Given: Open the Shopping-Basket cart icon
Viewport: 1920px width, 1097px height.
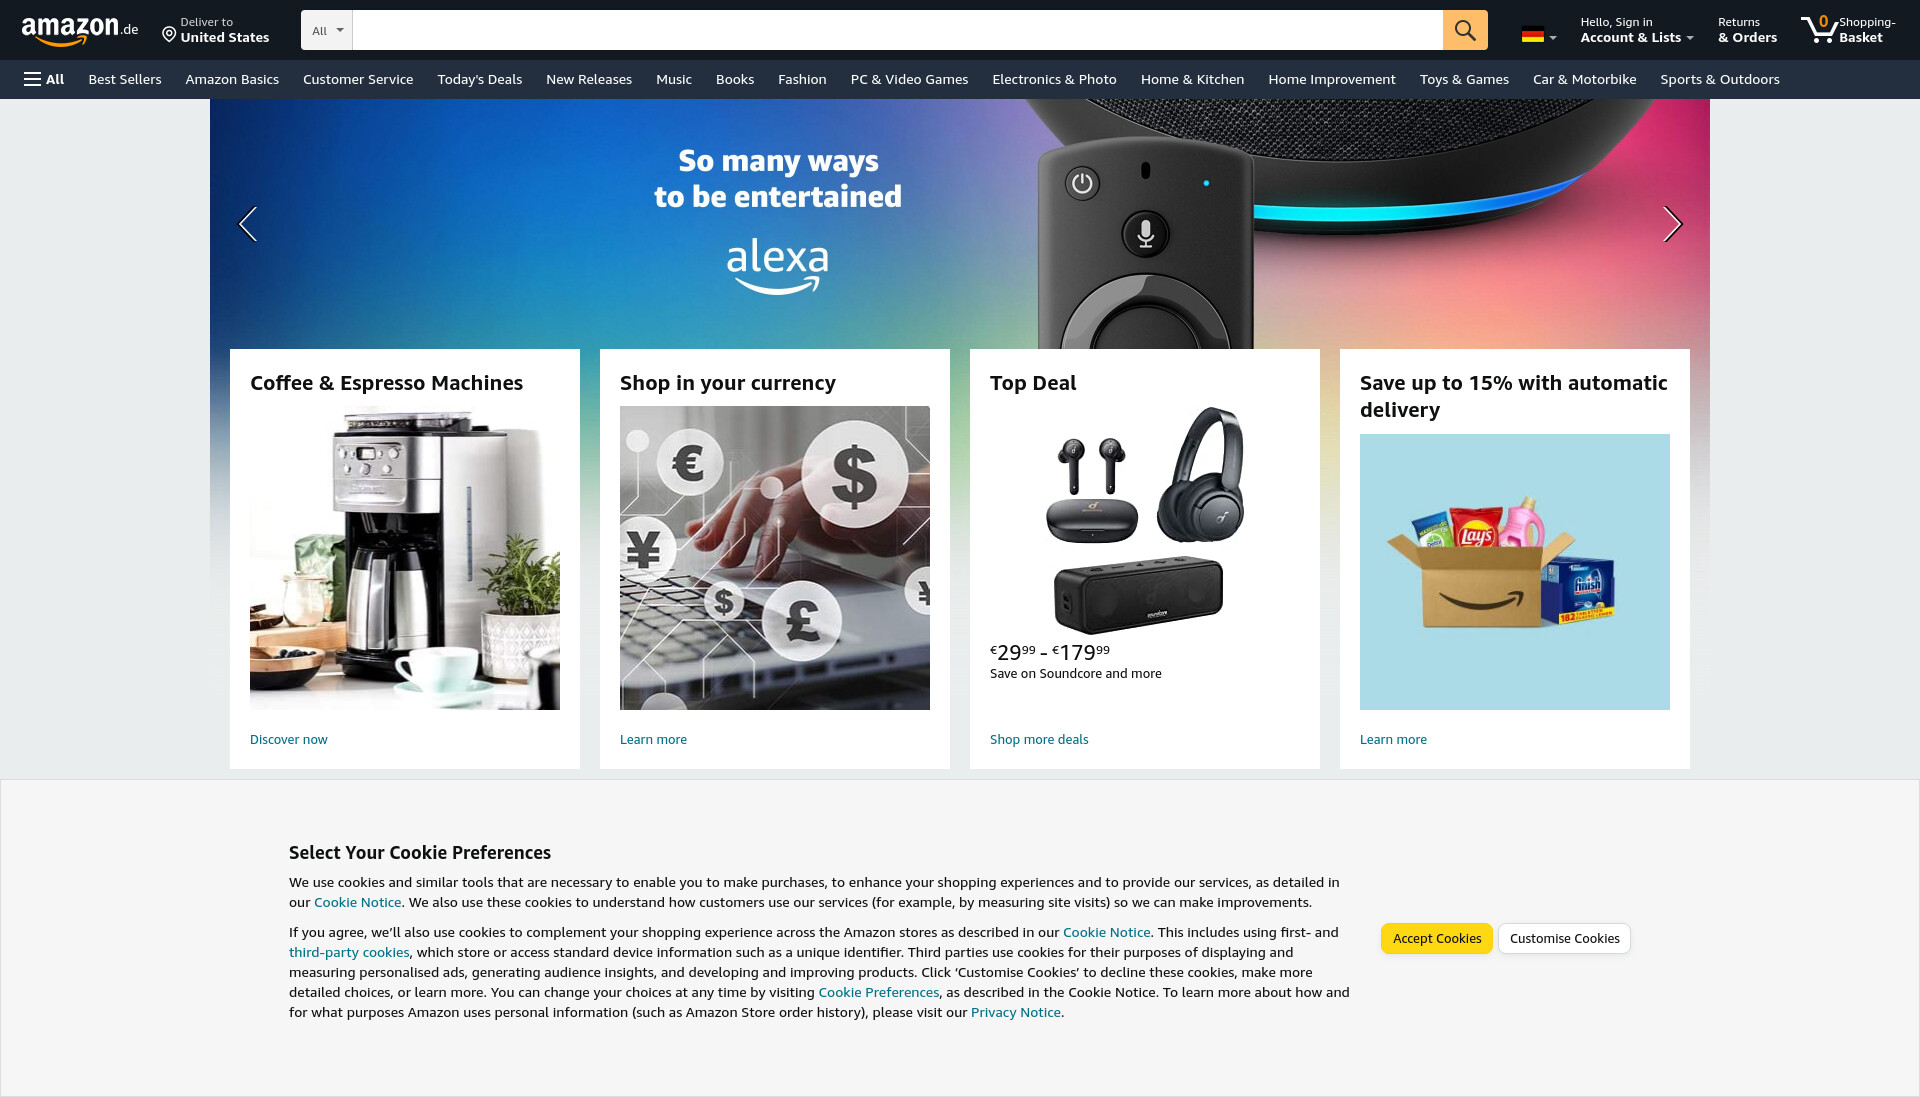Looking at the screenshot, I should pos(1818,29).
